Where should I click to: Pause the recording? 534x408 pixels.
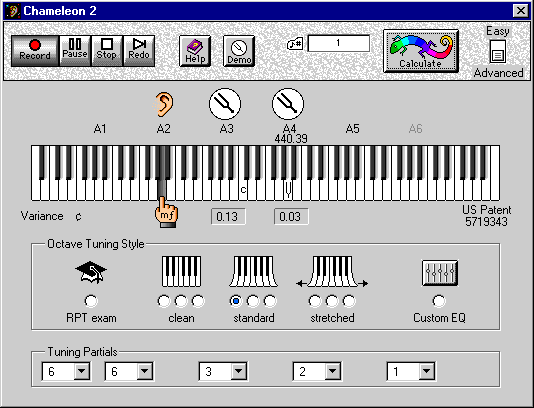tap(75, 51)
